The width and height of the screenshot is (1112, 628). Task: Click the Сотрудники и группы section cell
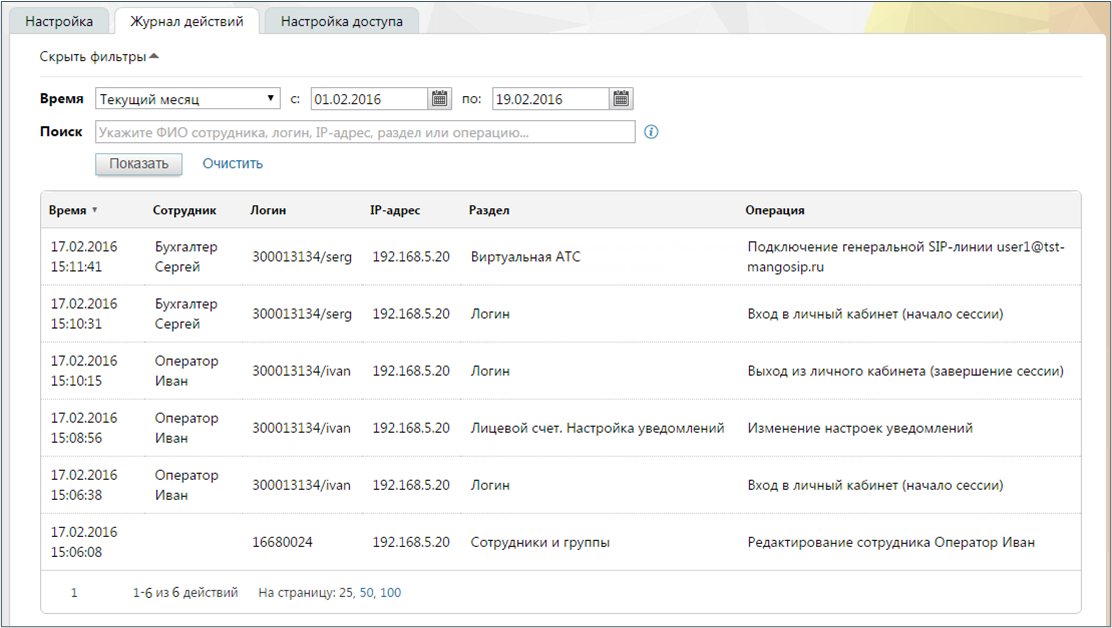click(x=540, y=542)
